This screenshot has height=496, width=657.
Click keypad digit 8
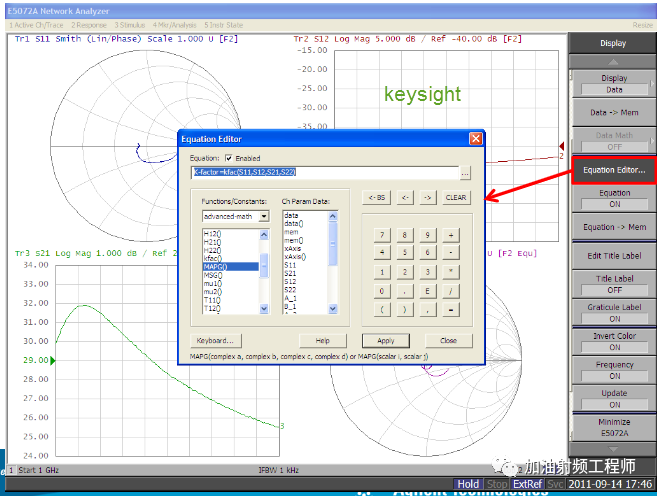click(404, 235)
